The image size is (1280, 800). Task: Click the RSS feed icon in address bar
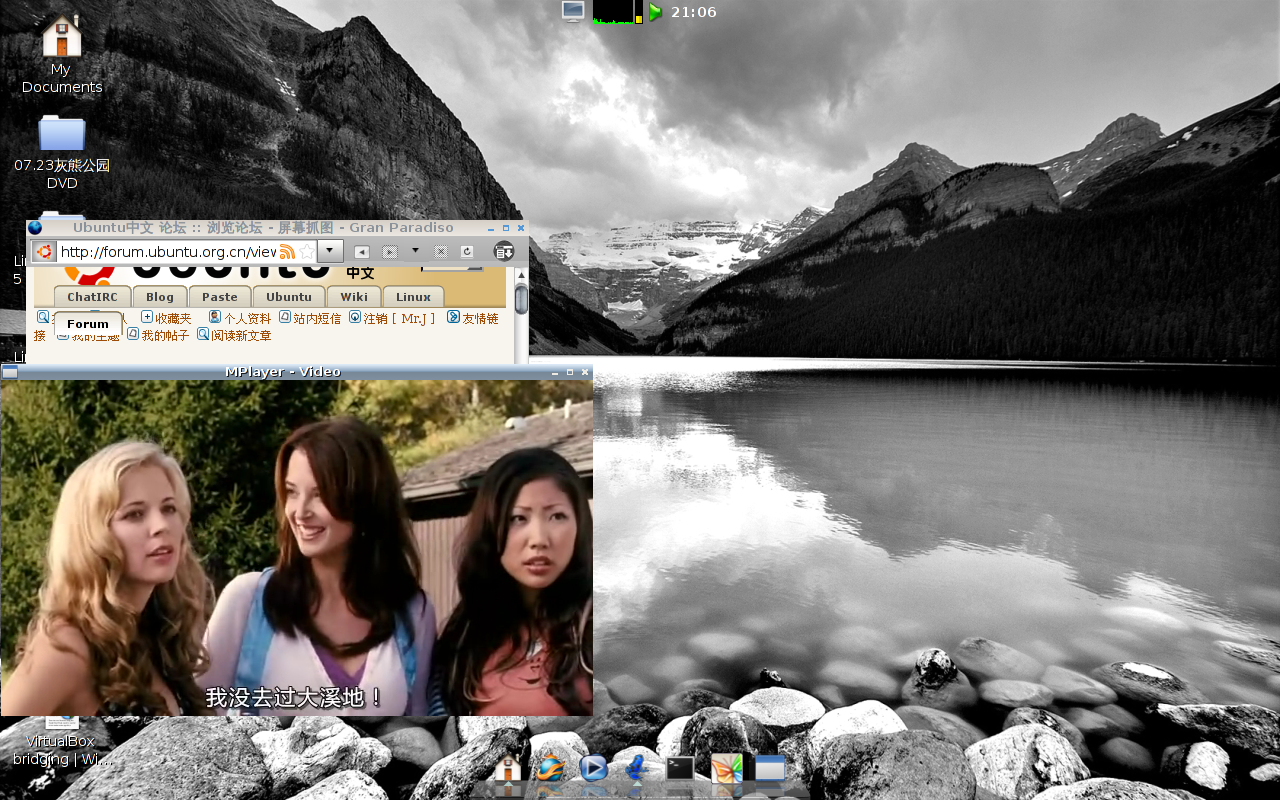(x=287, y=251)
